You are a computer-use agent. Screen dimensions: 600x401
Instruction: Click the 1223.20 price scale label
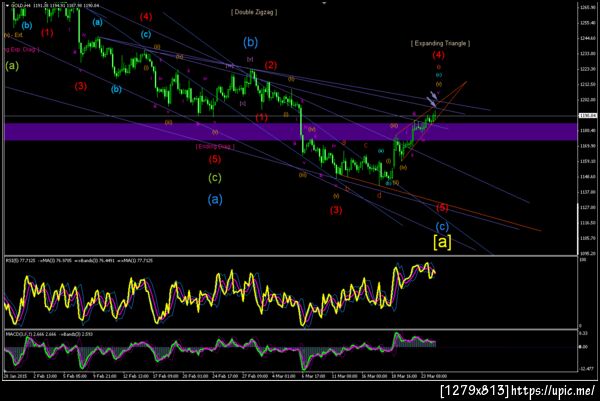(589, 69)
